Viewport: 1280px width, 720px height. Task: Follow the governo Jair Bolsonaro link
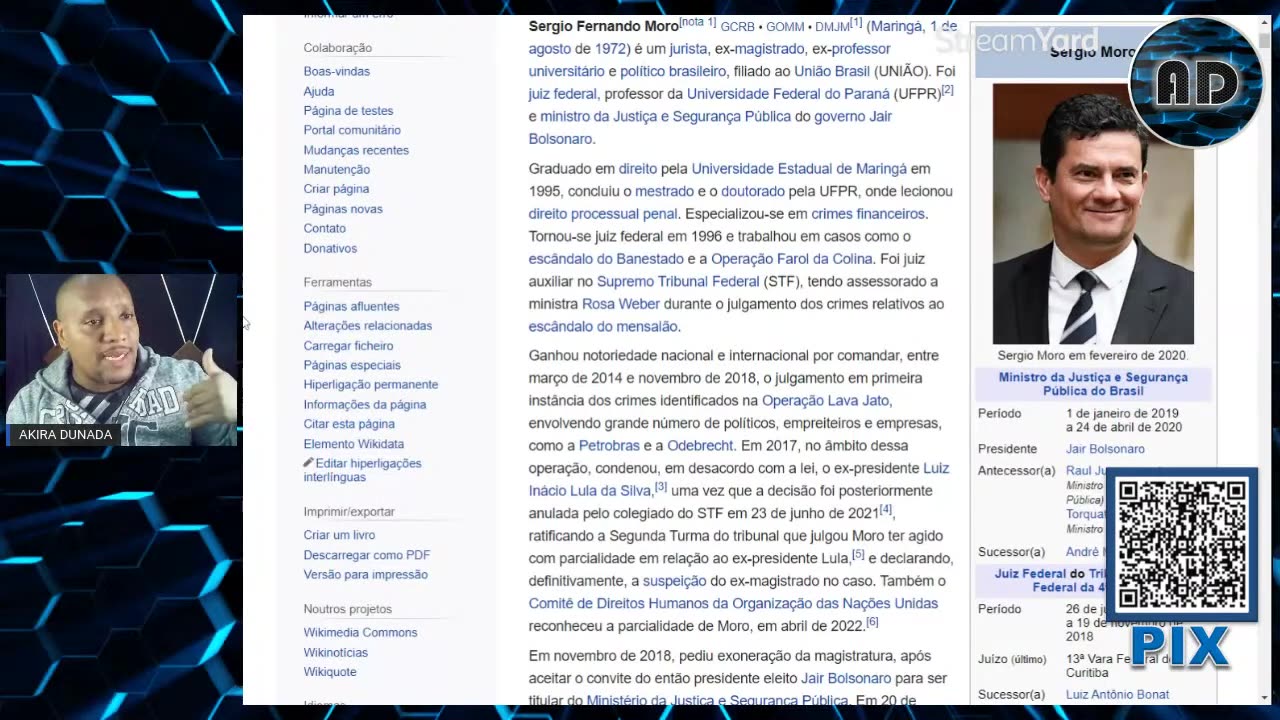(710, 128)
